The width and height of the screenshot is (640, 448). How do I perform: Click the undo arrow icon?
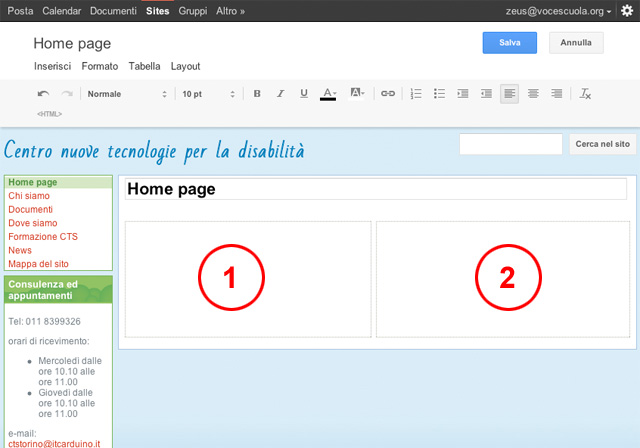pyautogui.click(x=43, y=94)
